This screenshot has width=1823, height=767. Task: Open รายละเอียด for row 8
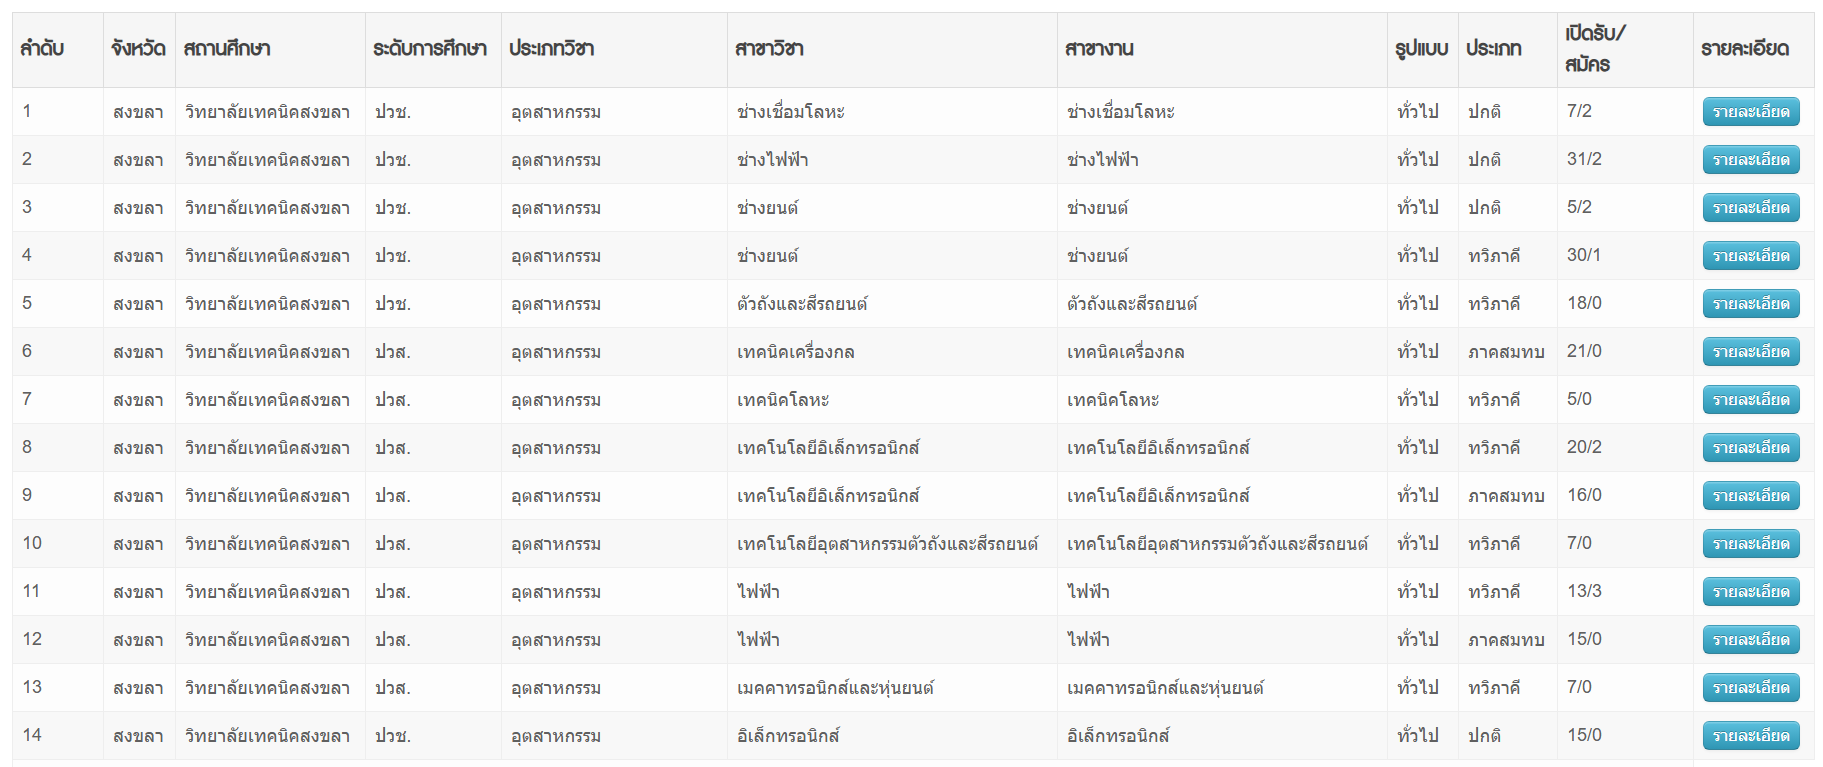(x=1750, y=448)
